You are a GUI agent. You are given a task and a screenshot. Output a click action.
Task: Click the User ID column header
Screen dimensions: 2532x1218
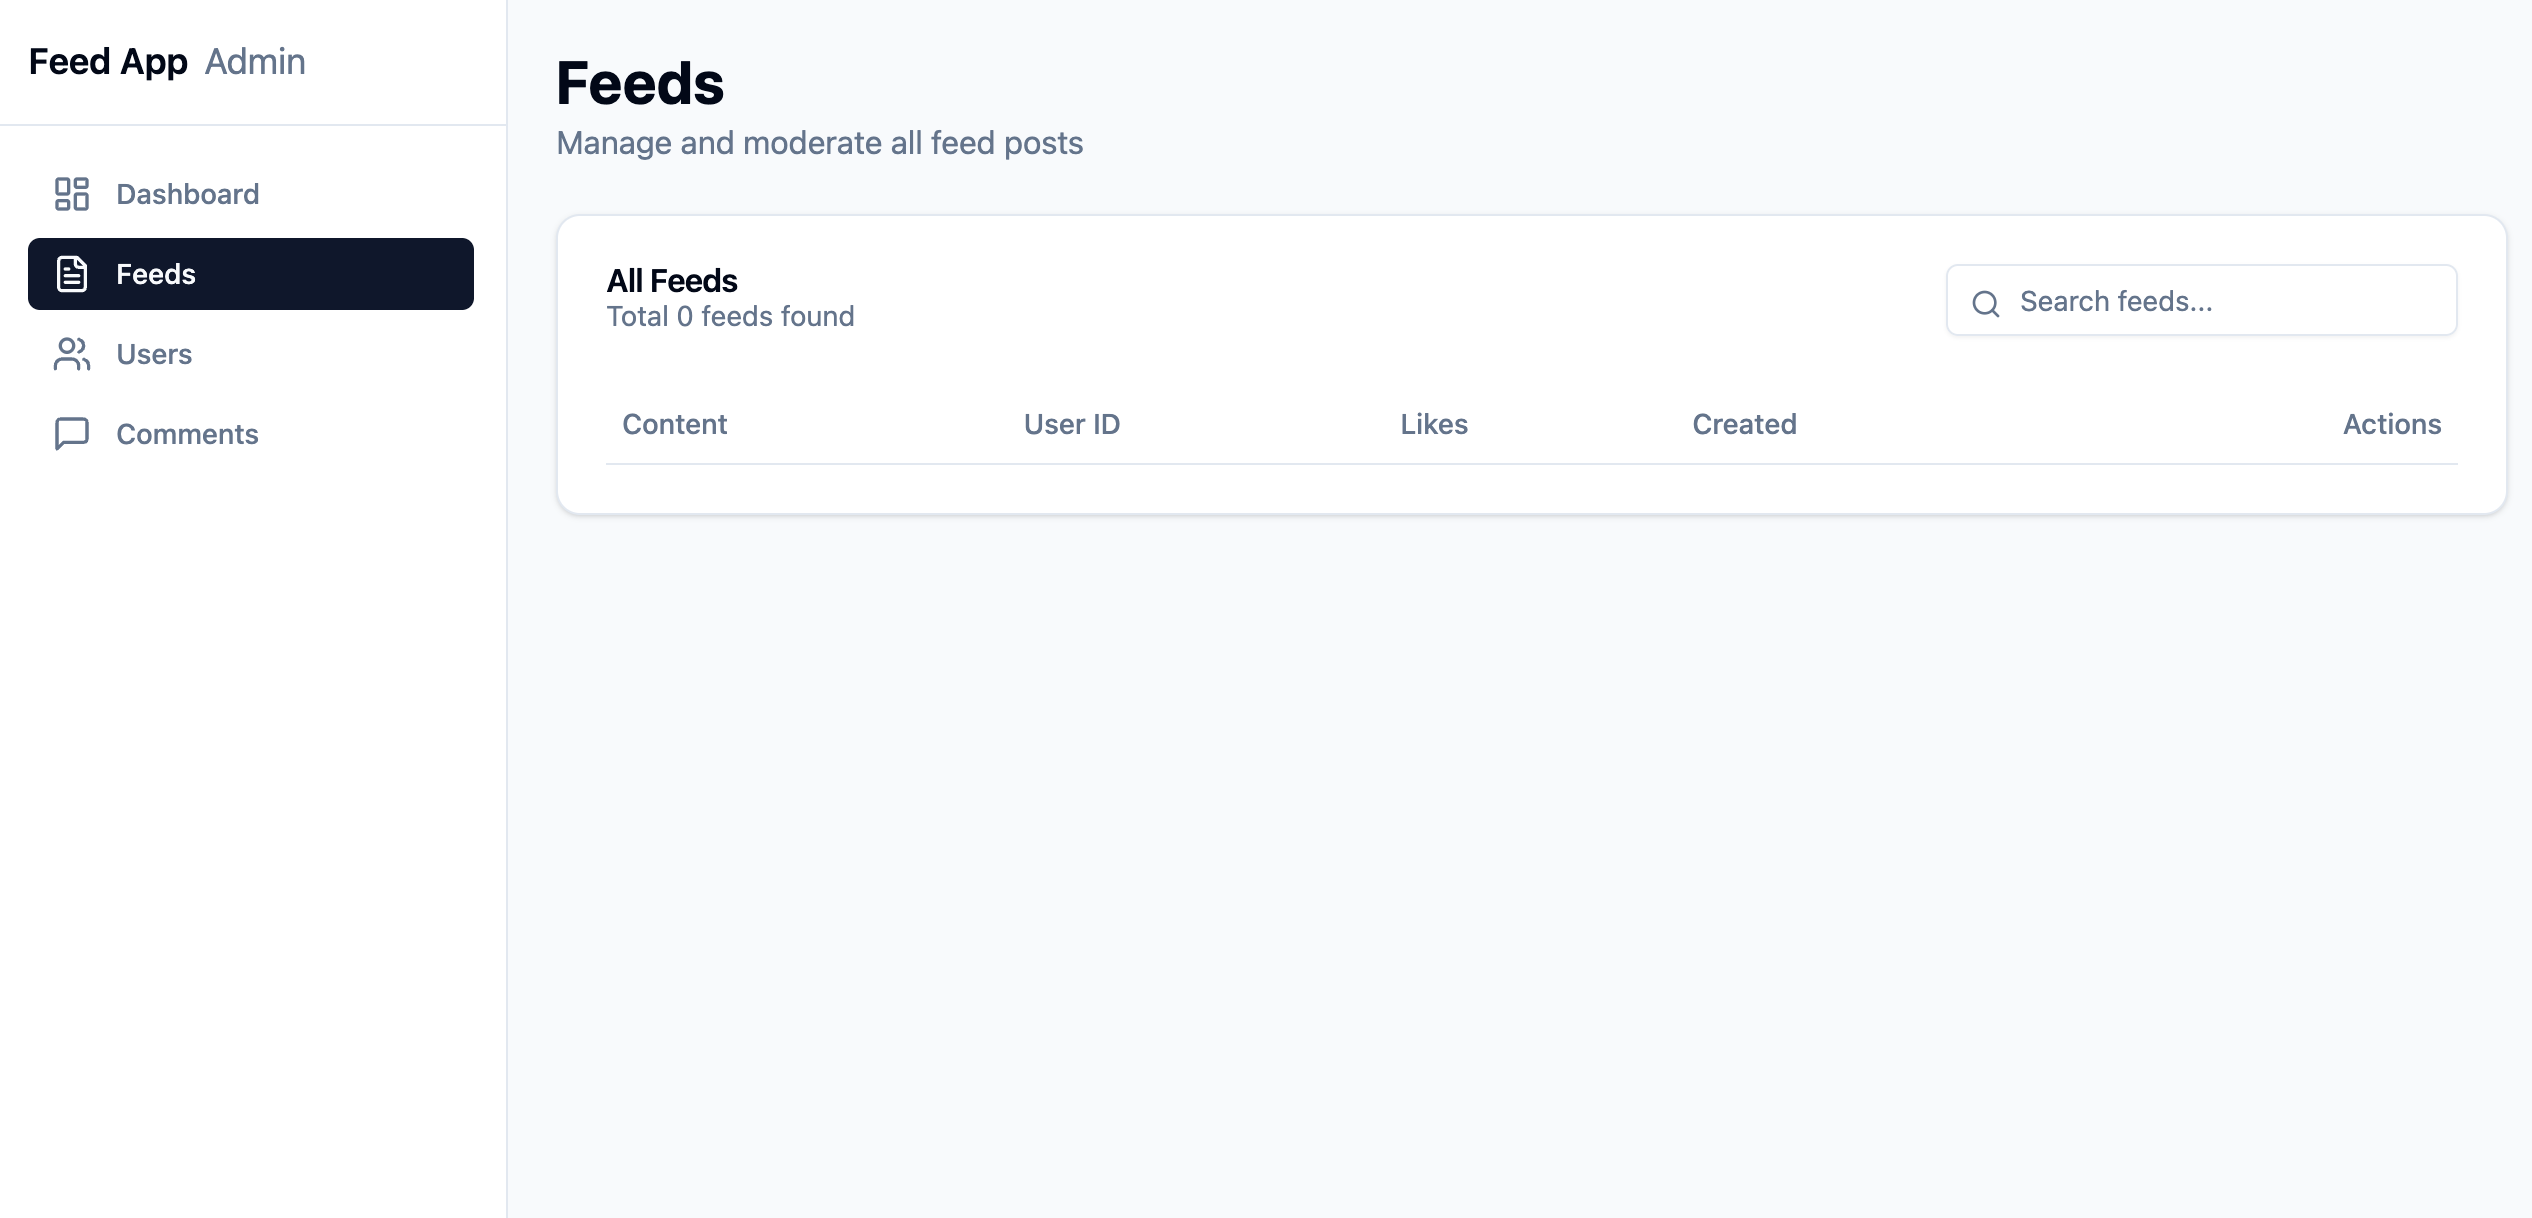[1071, 424]
